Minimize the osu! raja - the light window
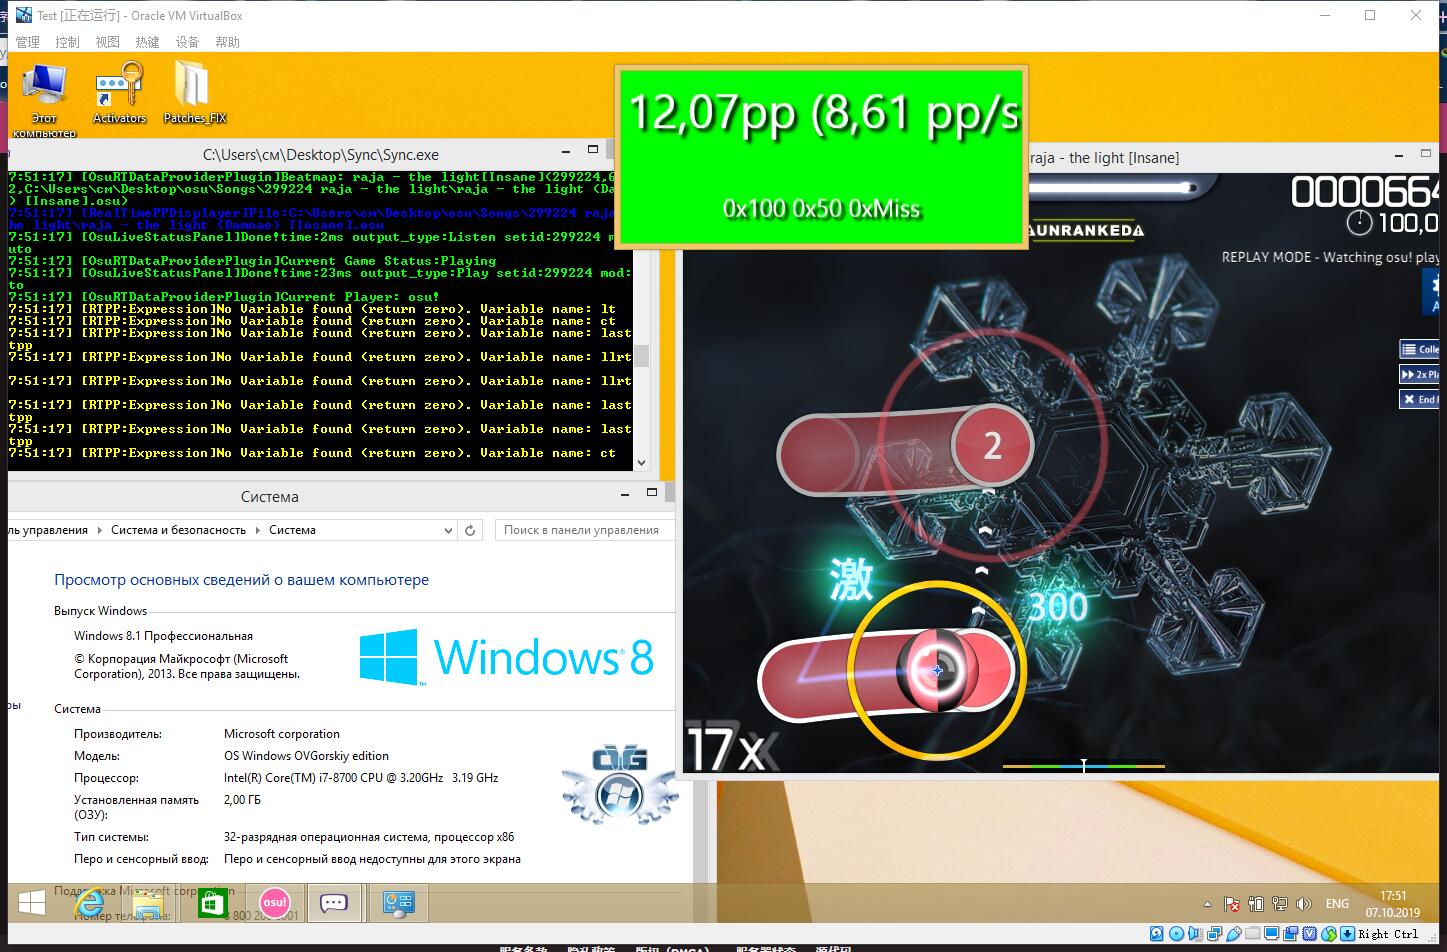Image resolution: width=1447 pixels, height=952 pixels. point(1400,156)
